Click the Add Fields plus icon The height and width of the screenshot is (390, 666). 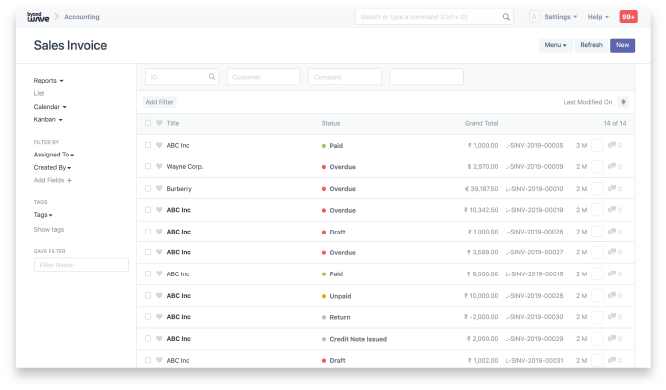pos(69,180)
